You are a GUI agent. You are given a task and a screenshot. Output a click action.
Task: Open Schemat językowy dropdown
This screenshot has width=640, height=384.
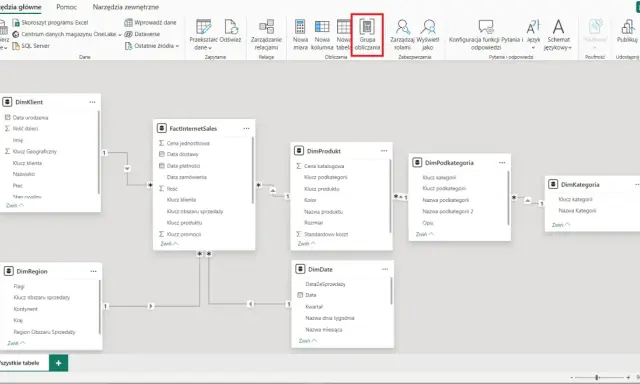(x=558, y=35)
